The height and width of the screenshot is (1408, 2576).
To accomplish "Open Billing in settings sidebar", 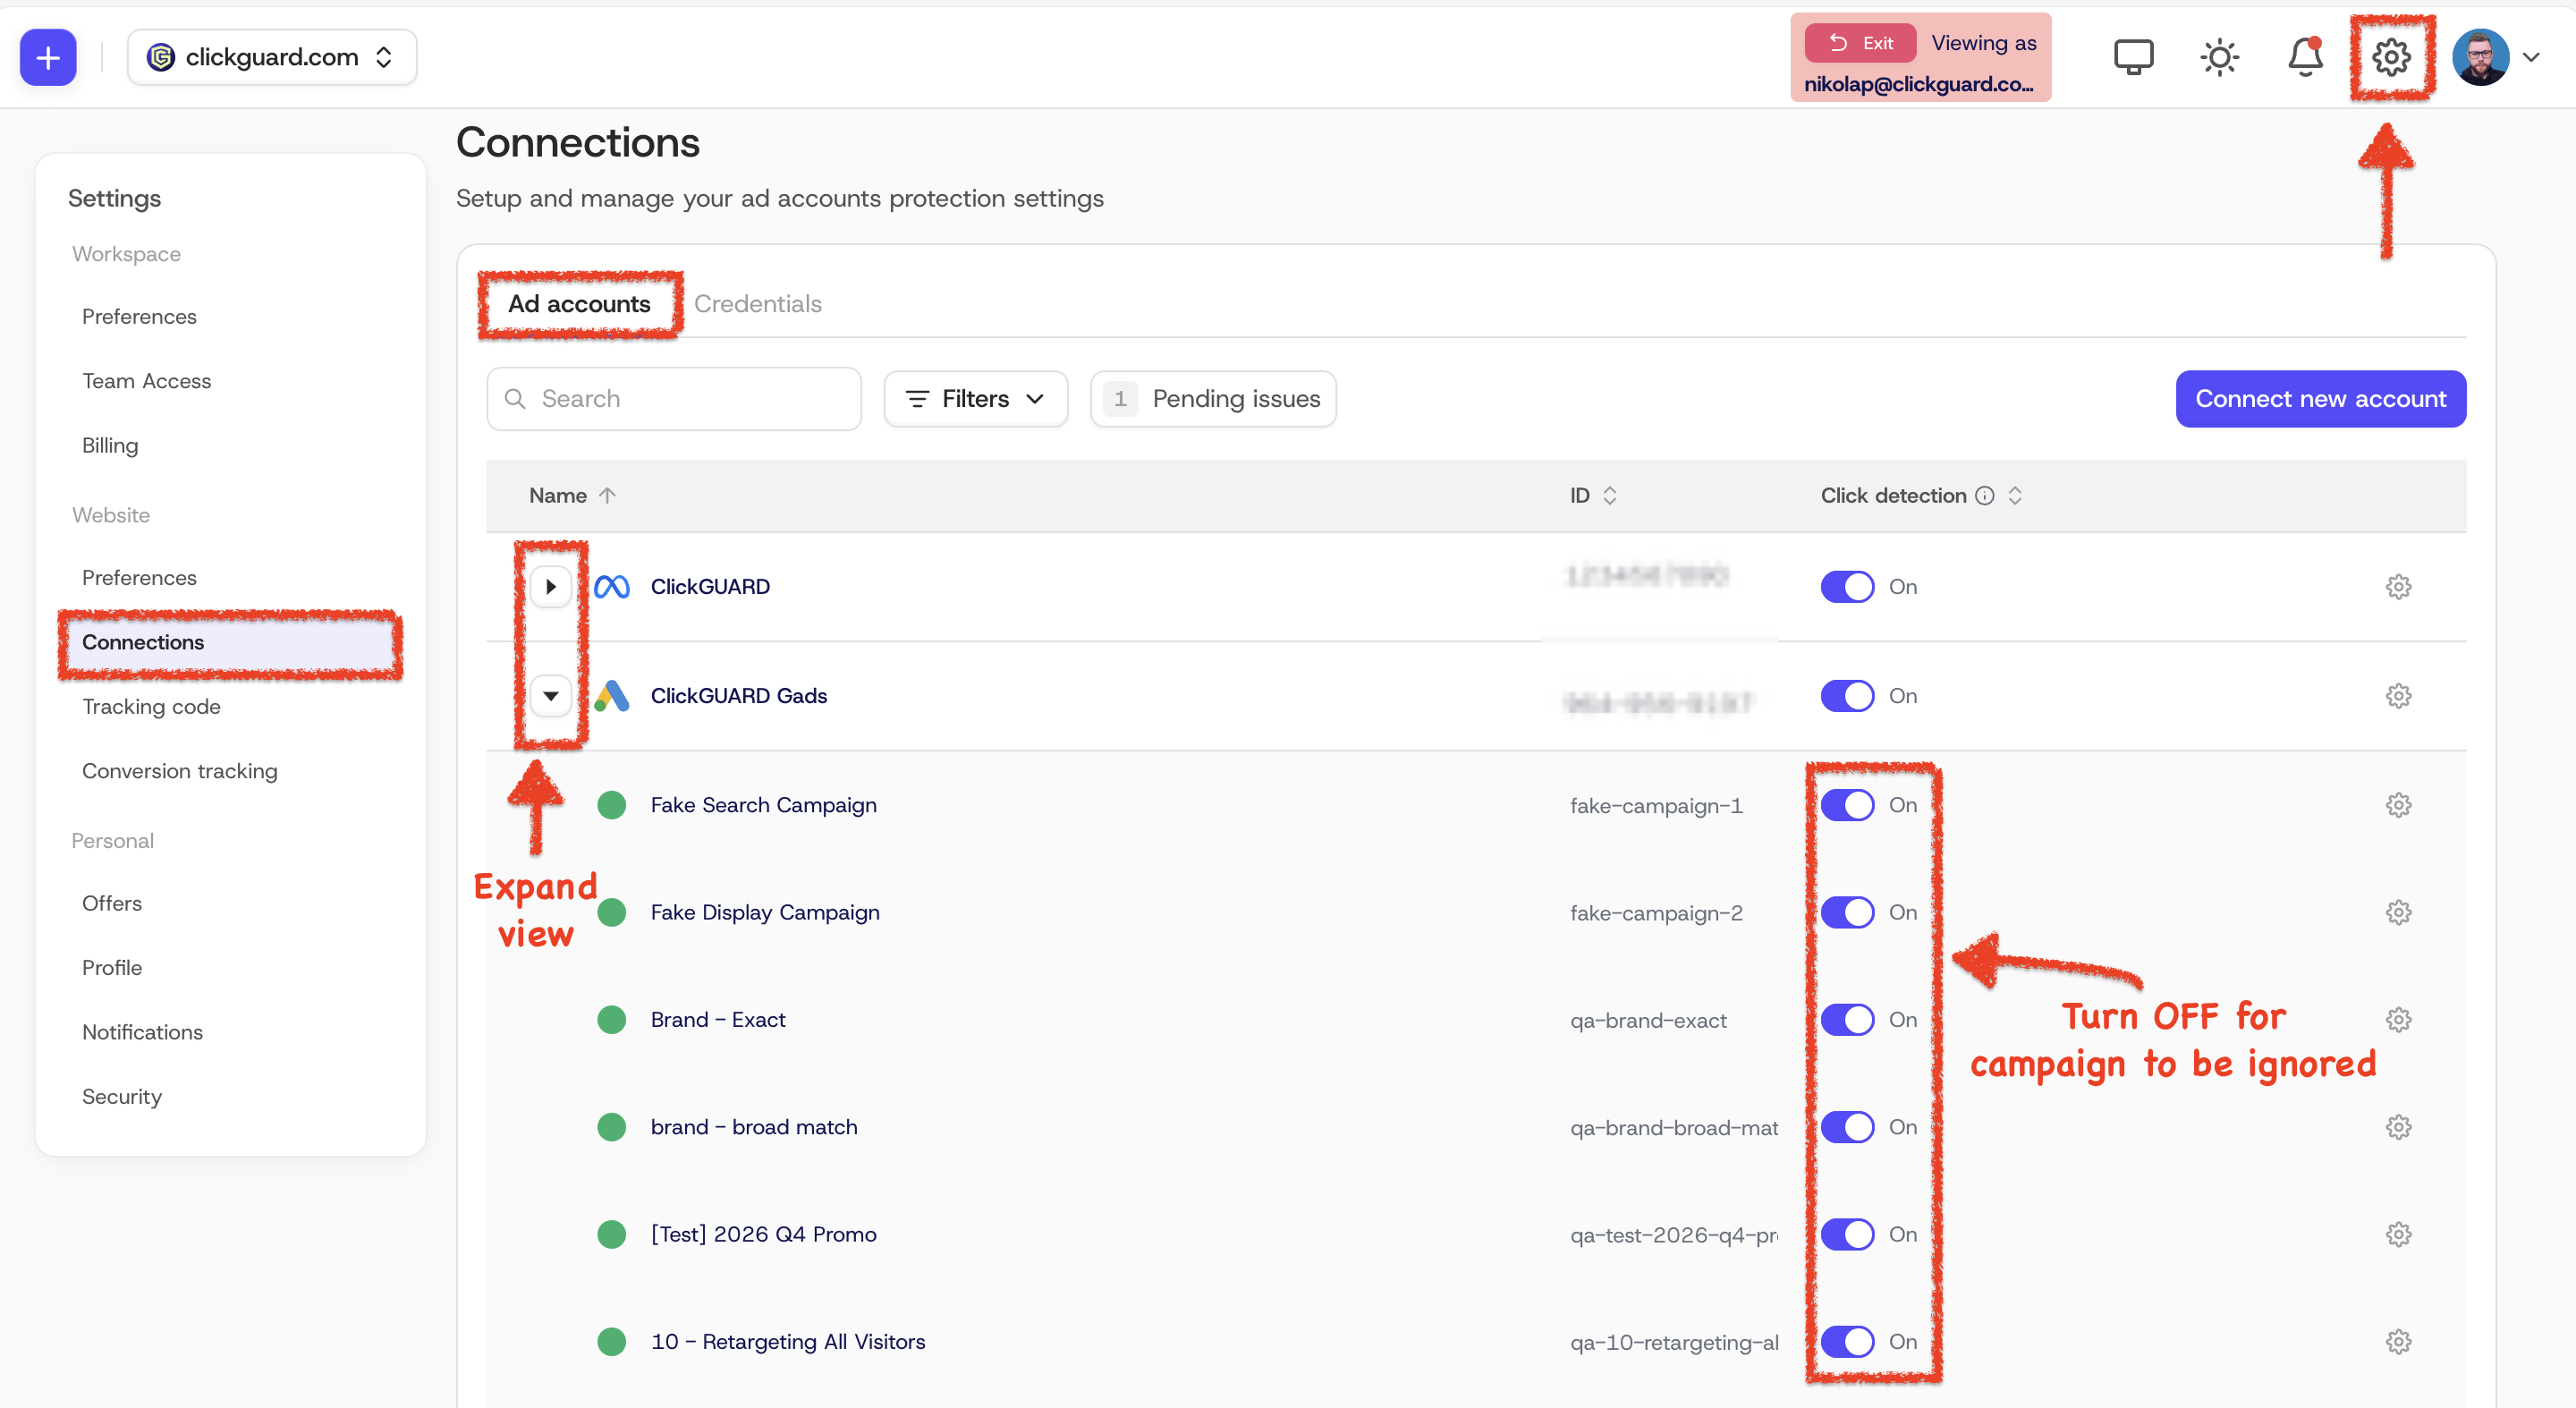I will tap(110, 445).
